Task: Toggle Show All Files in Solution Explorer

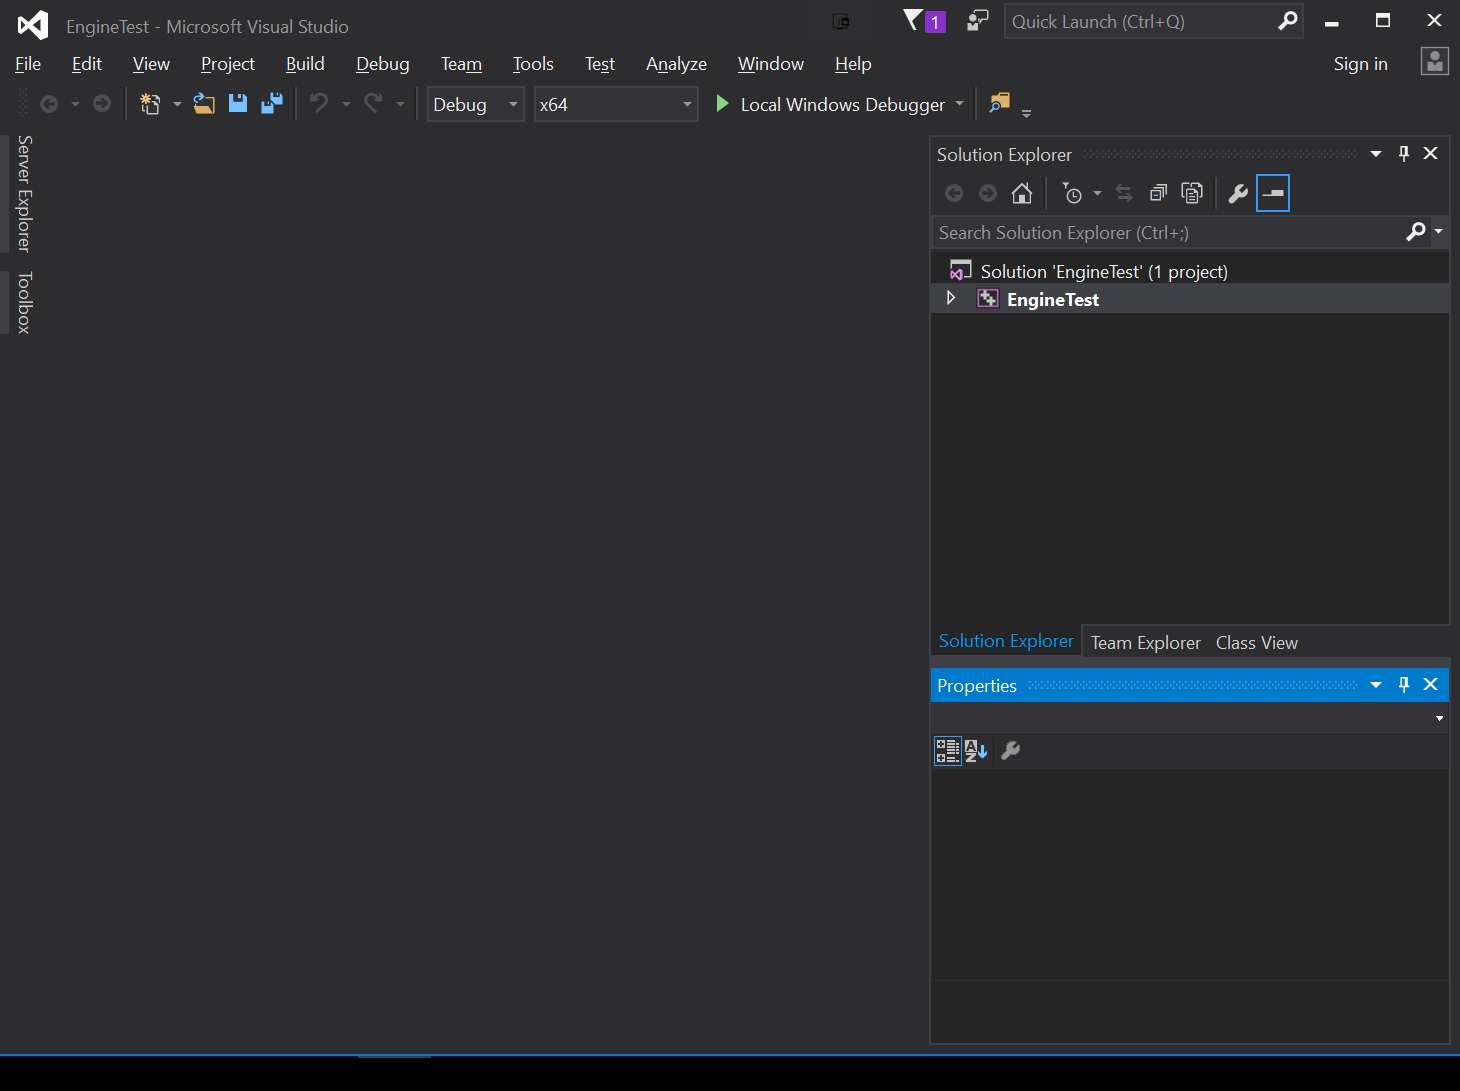Action: click(1192, 193)
